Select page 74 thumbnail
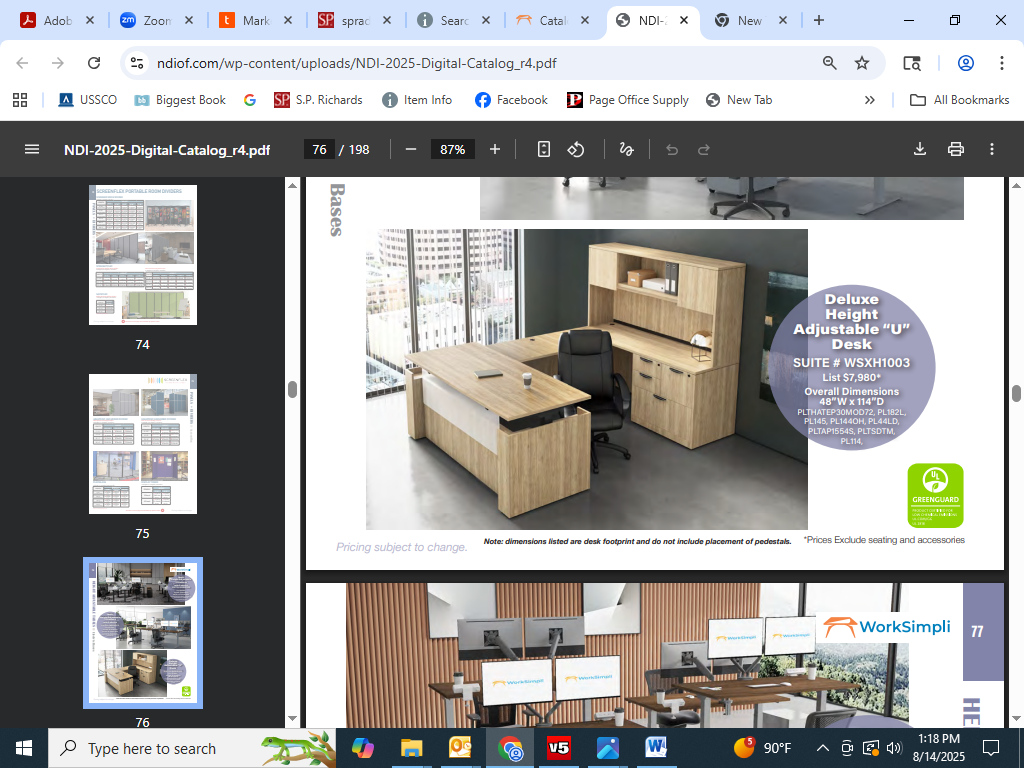Screen dimensions: 1024x768 (143, 255)
